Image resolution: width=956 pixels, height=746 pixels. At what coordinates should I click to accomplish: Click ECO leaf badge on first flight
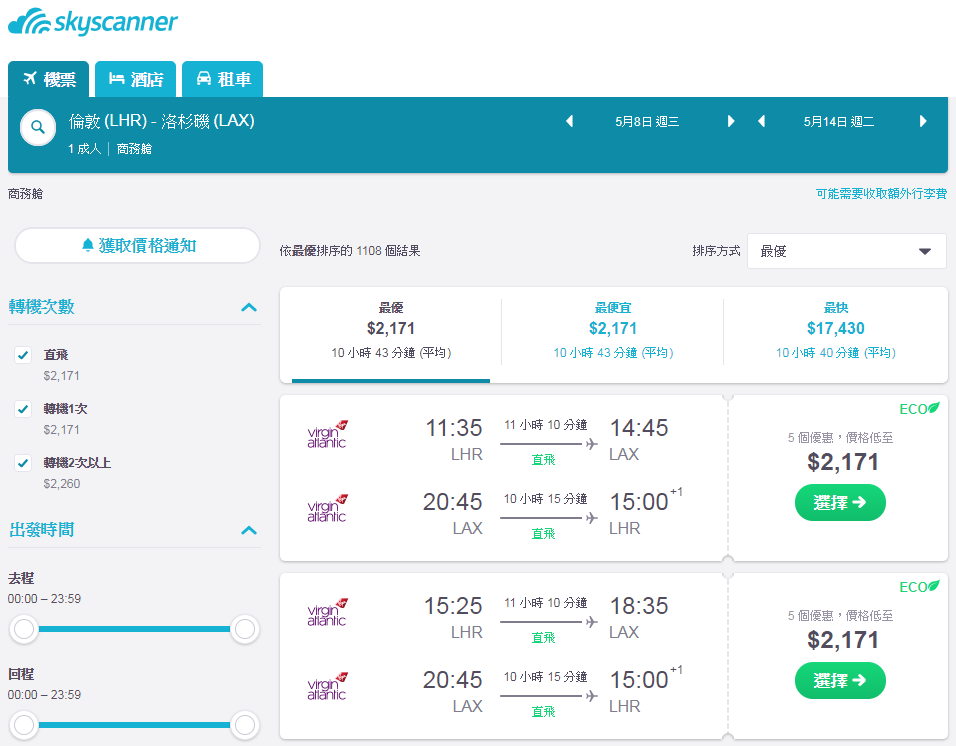point(919,408)
